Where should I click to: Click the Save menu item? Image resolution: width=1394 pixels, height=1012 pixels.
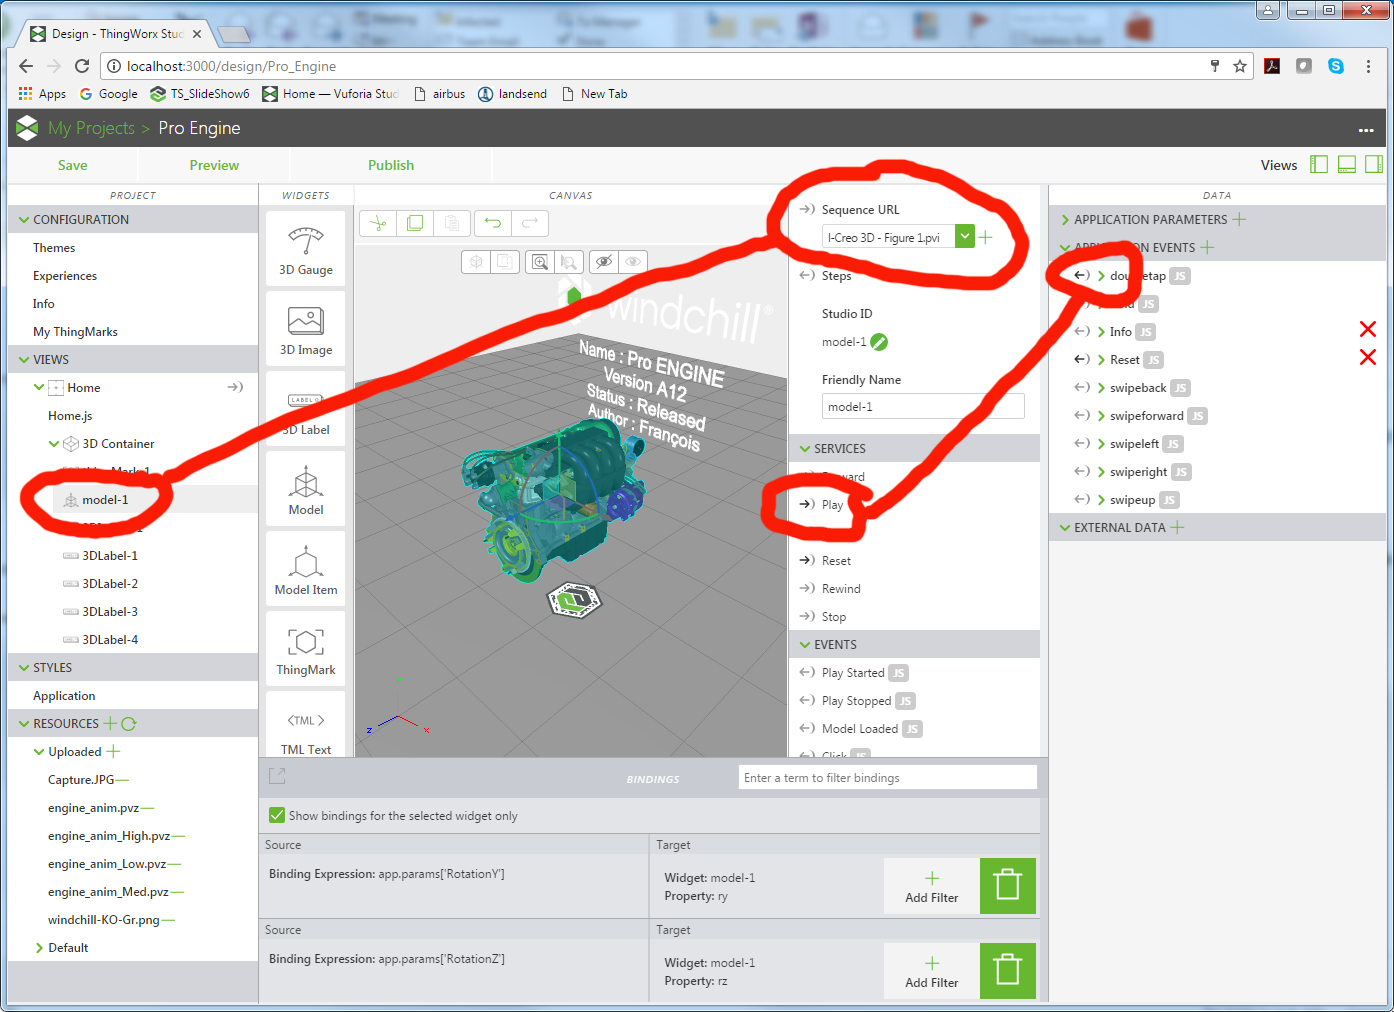pyautogui.click(x=72, y=165)
